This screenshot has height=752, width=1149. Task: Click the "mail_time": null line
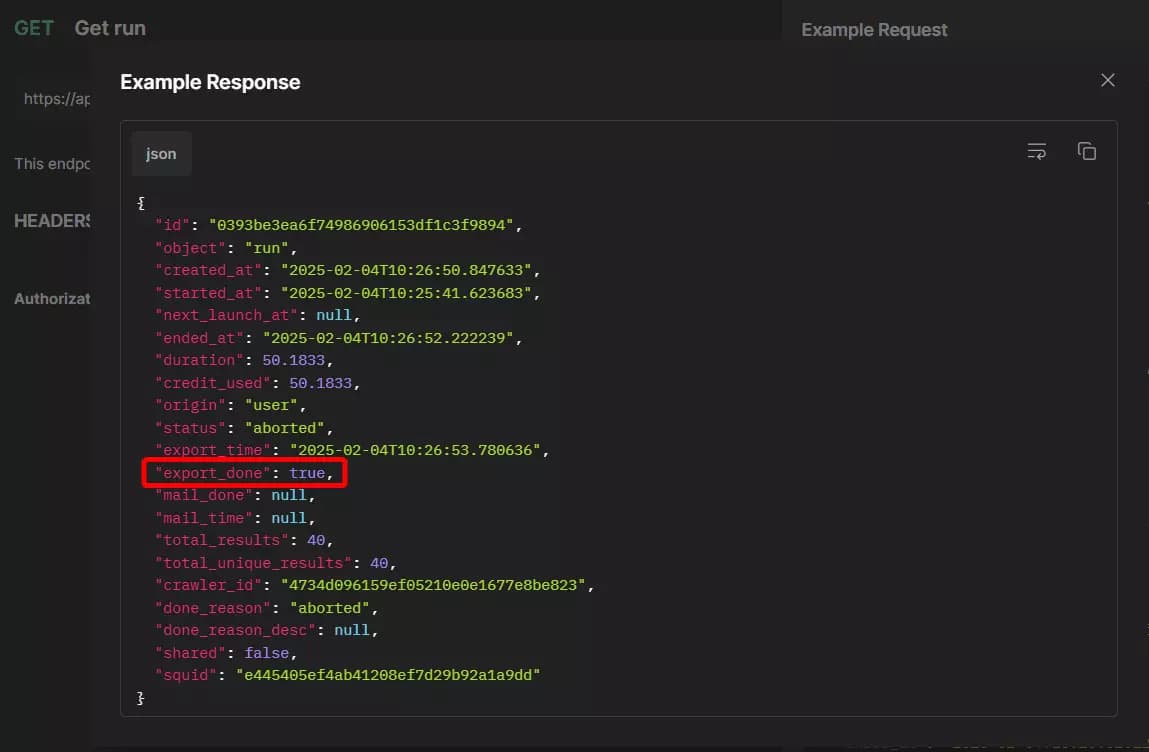pyautogui.click(x=234, y=518)
